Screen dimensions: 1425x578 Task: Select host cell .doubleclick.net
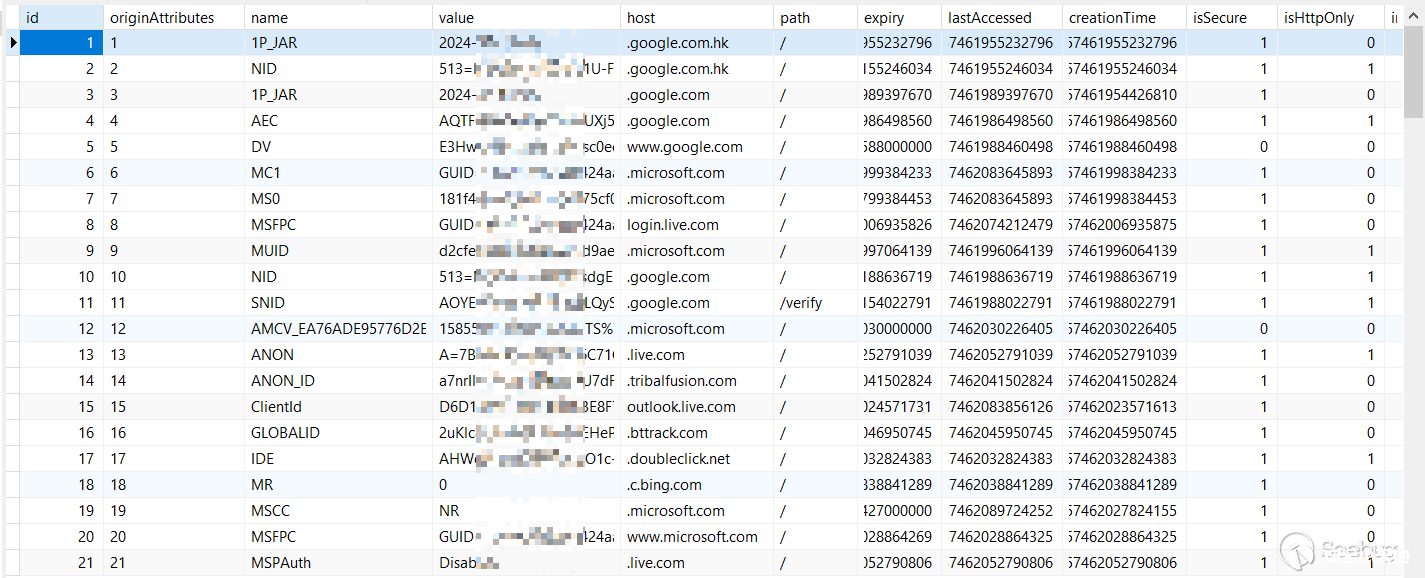coord(697,459)
